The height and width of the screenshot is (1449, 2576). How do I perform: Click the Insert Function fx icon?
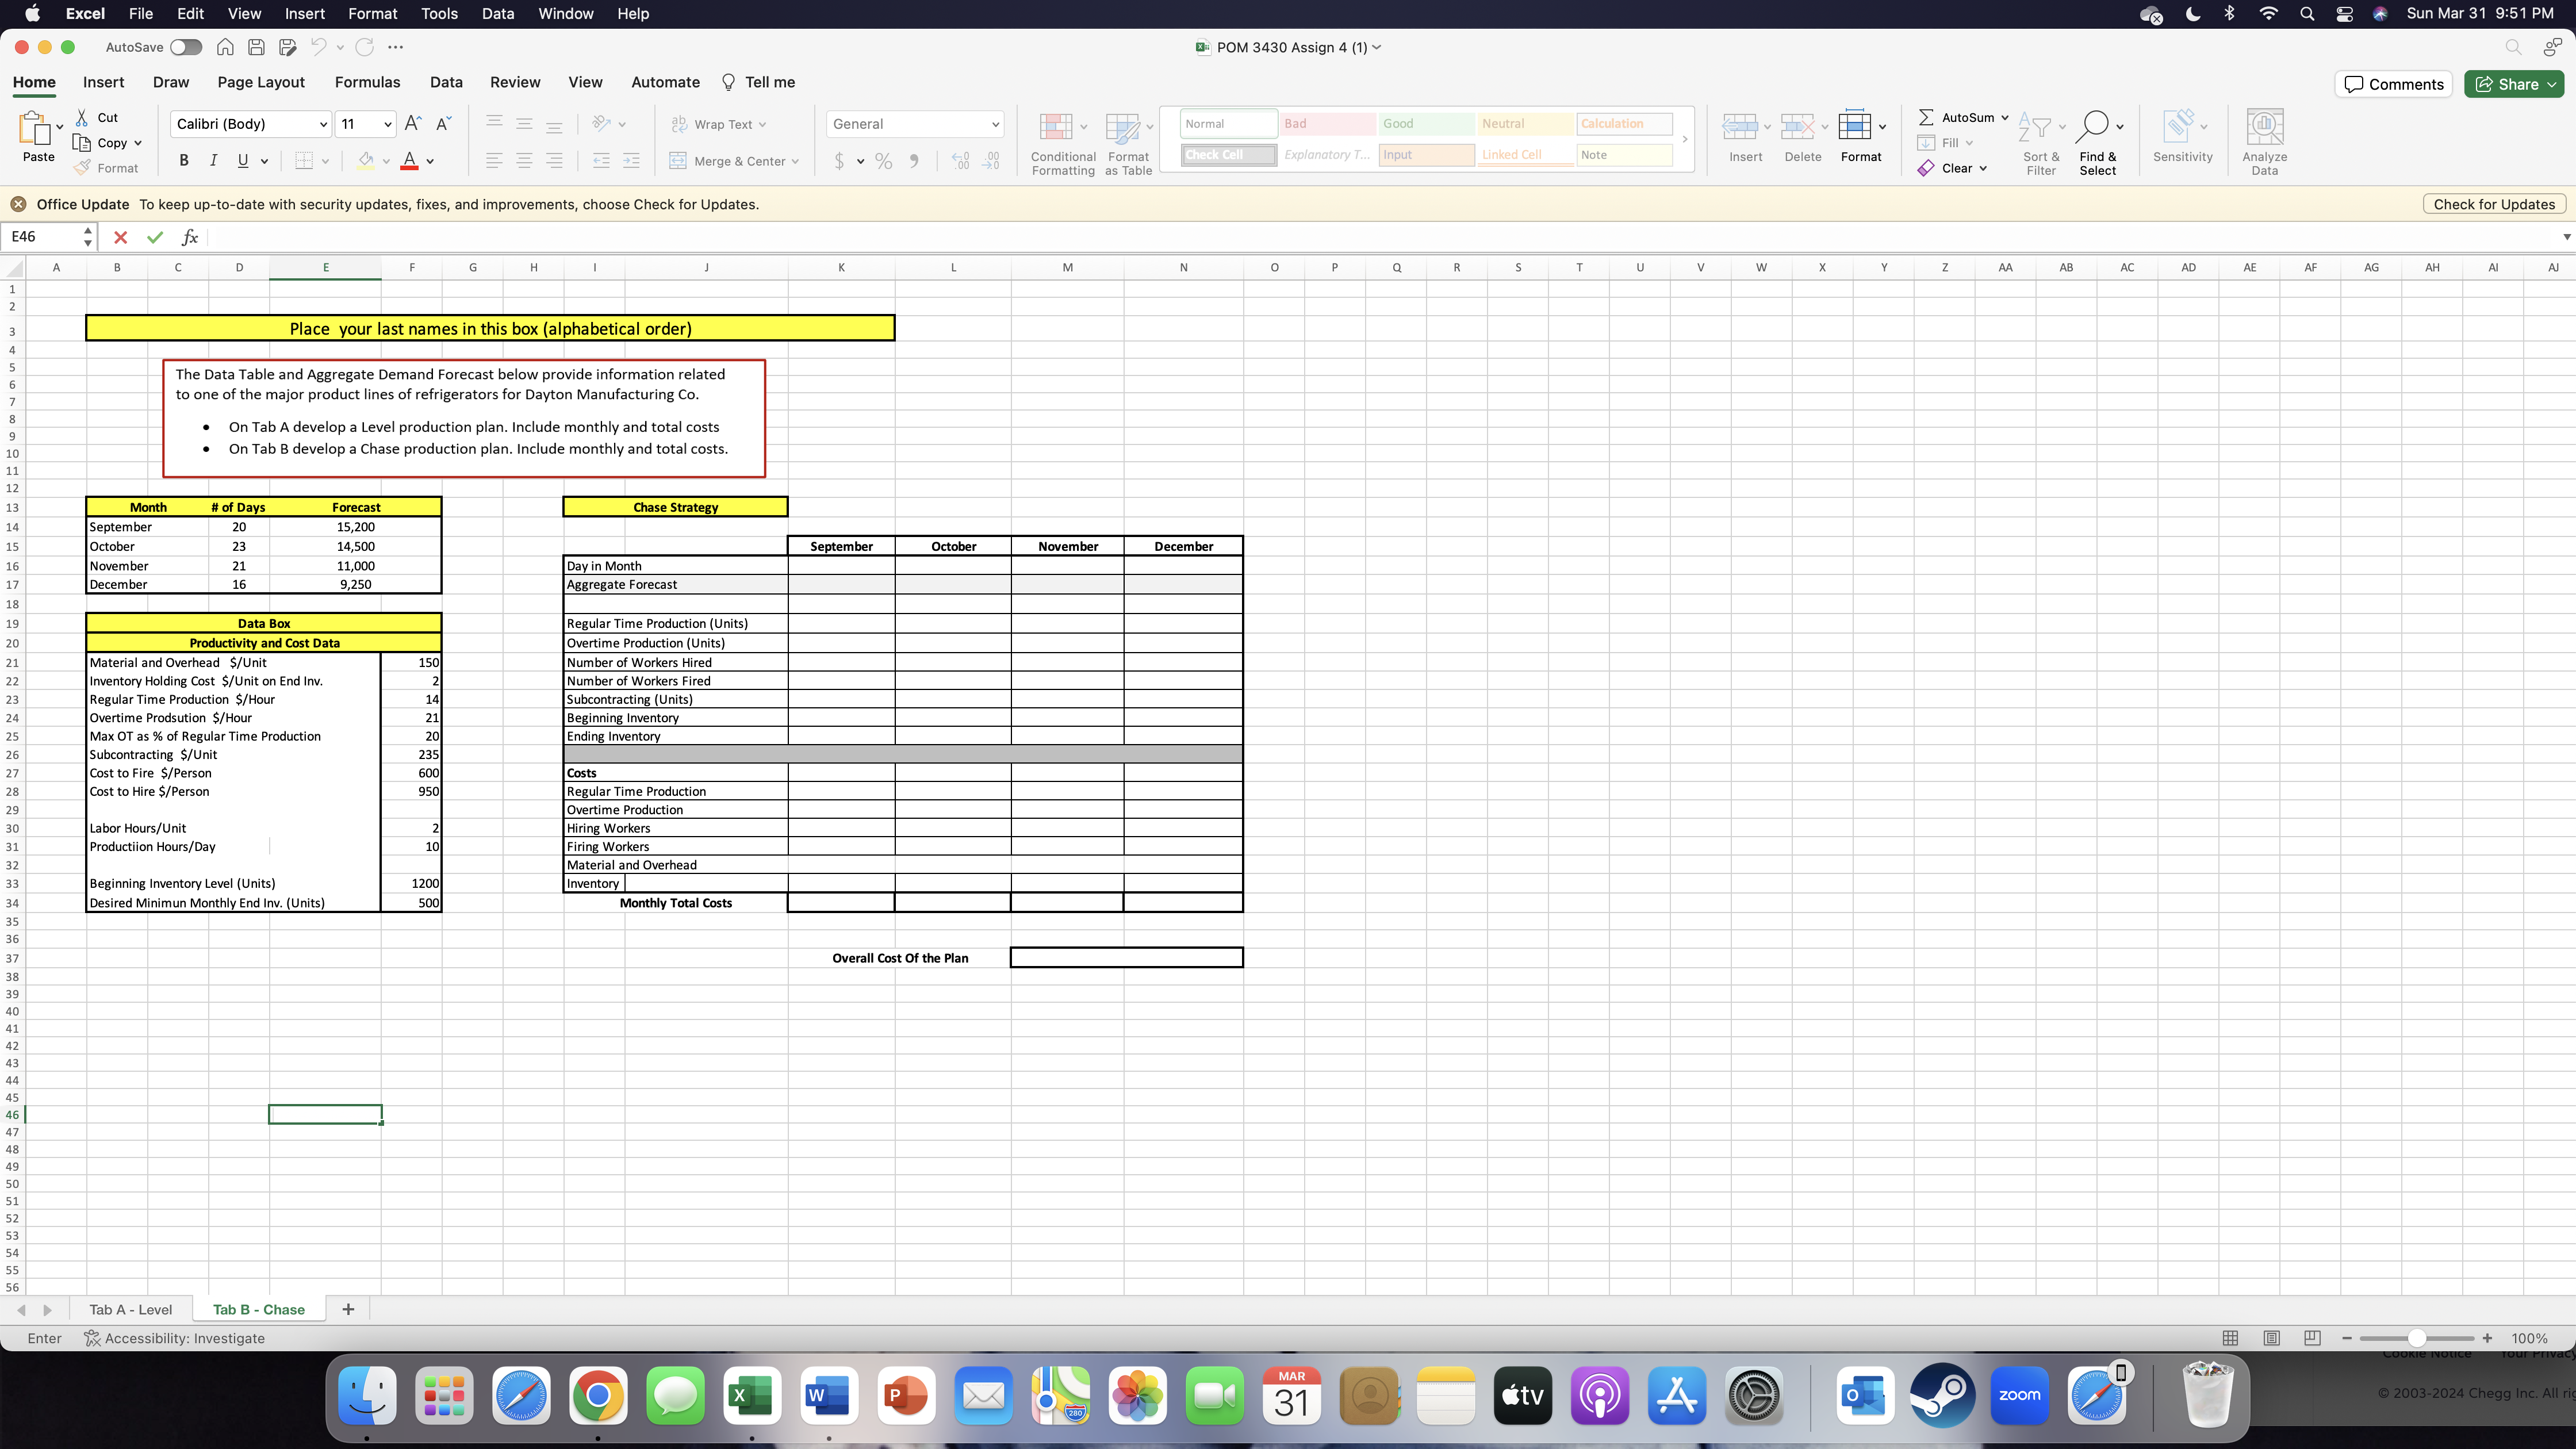(x=189, y=237)
